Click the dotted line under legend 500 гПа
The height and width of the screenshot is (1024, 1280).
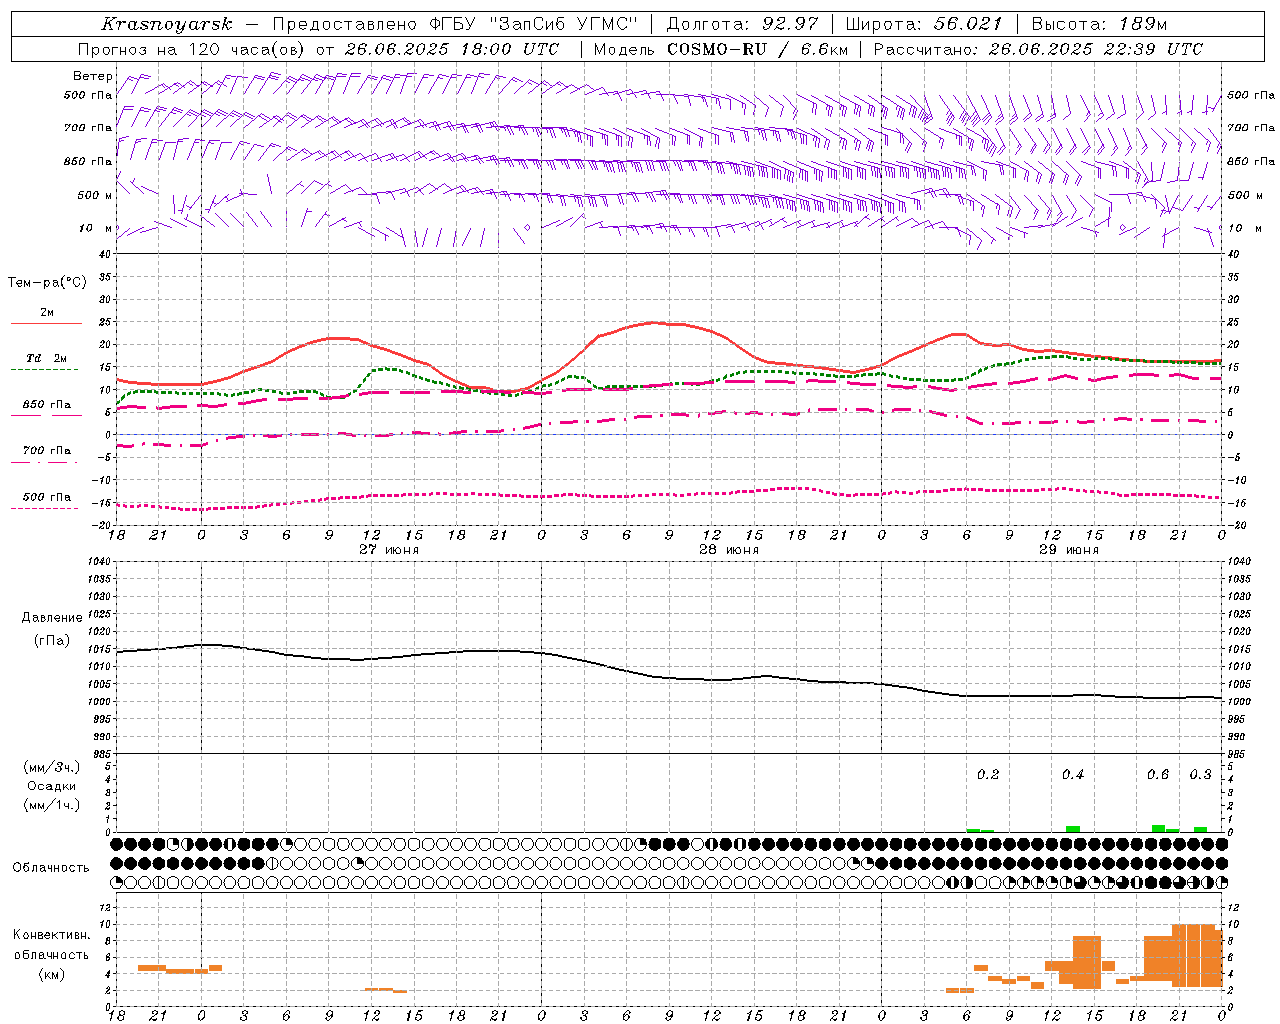pyautogui.click(x=45, y=509)
